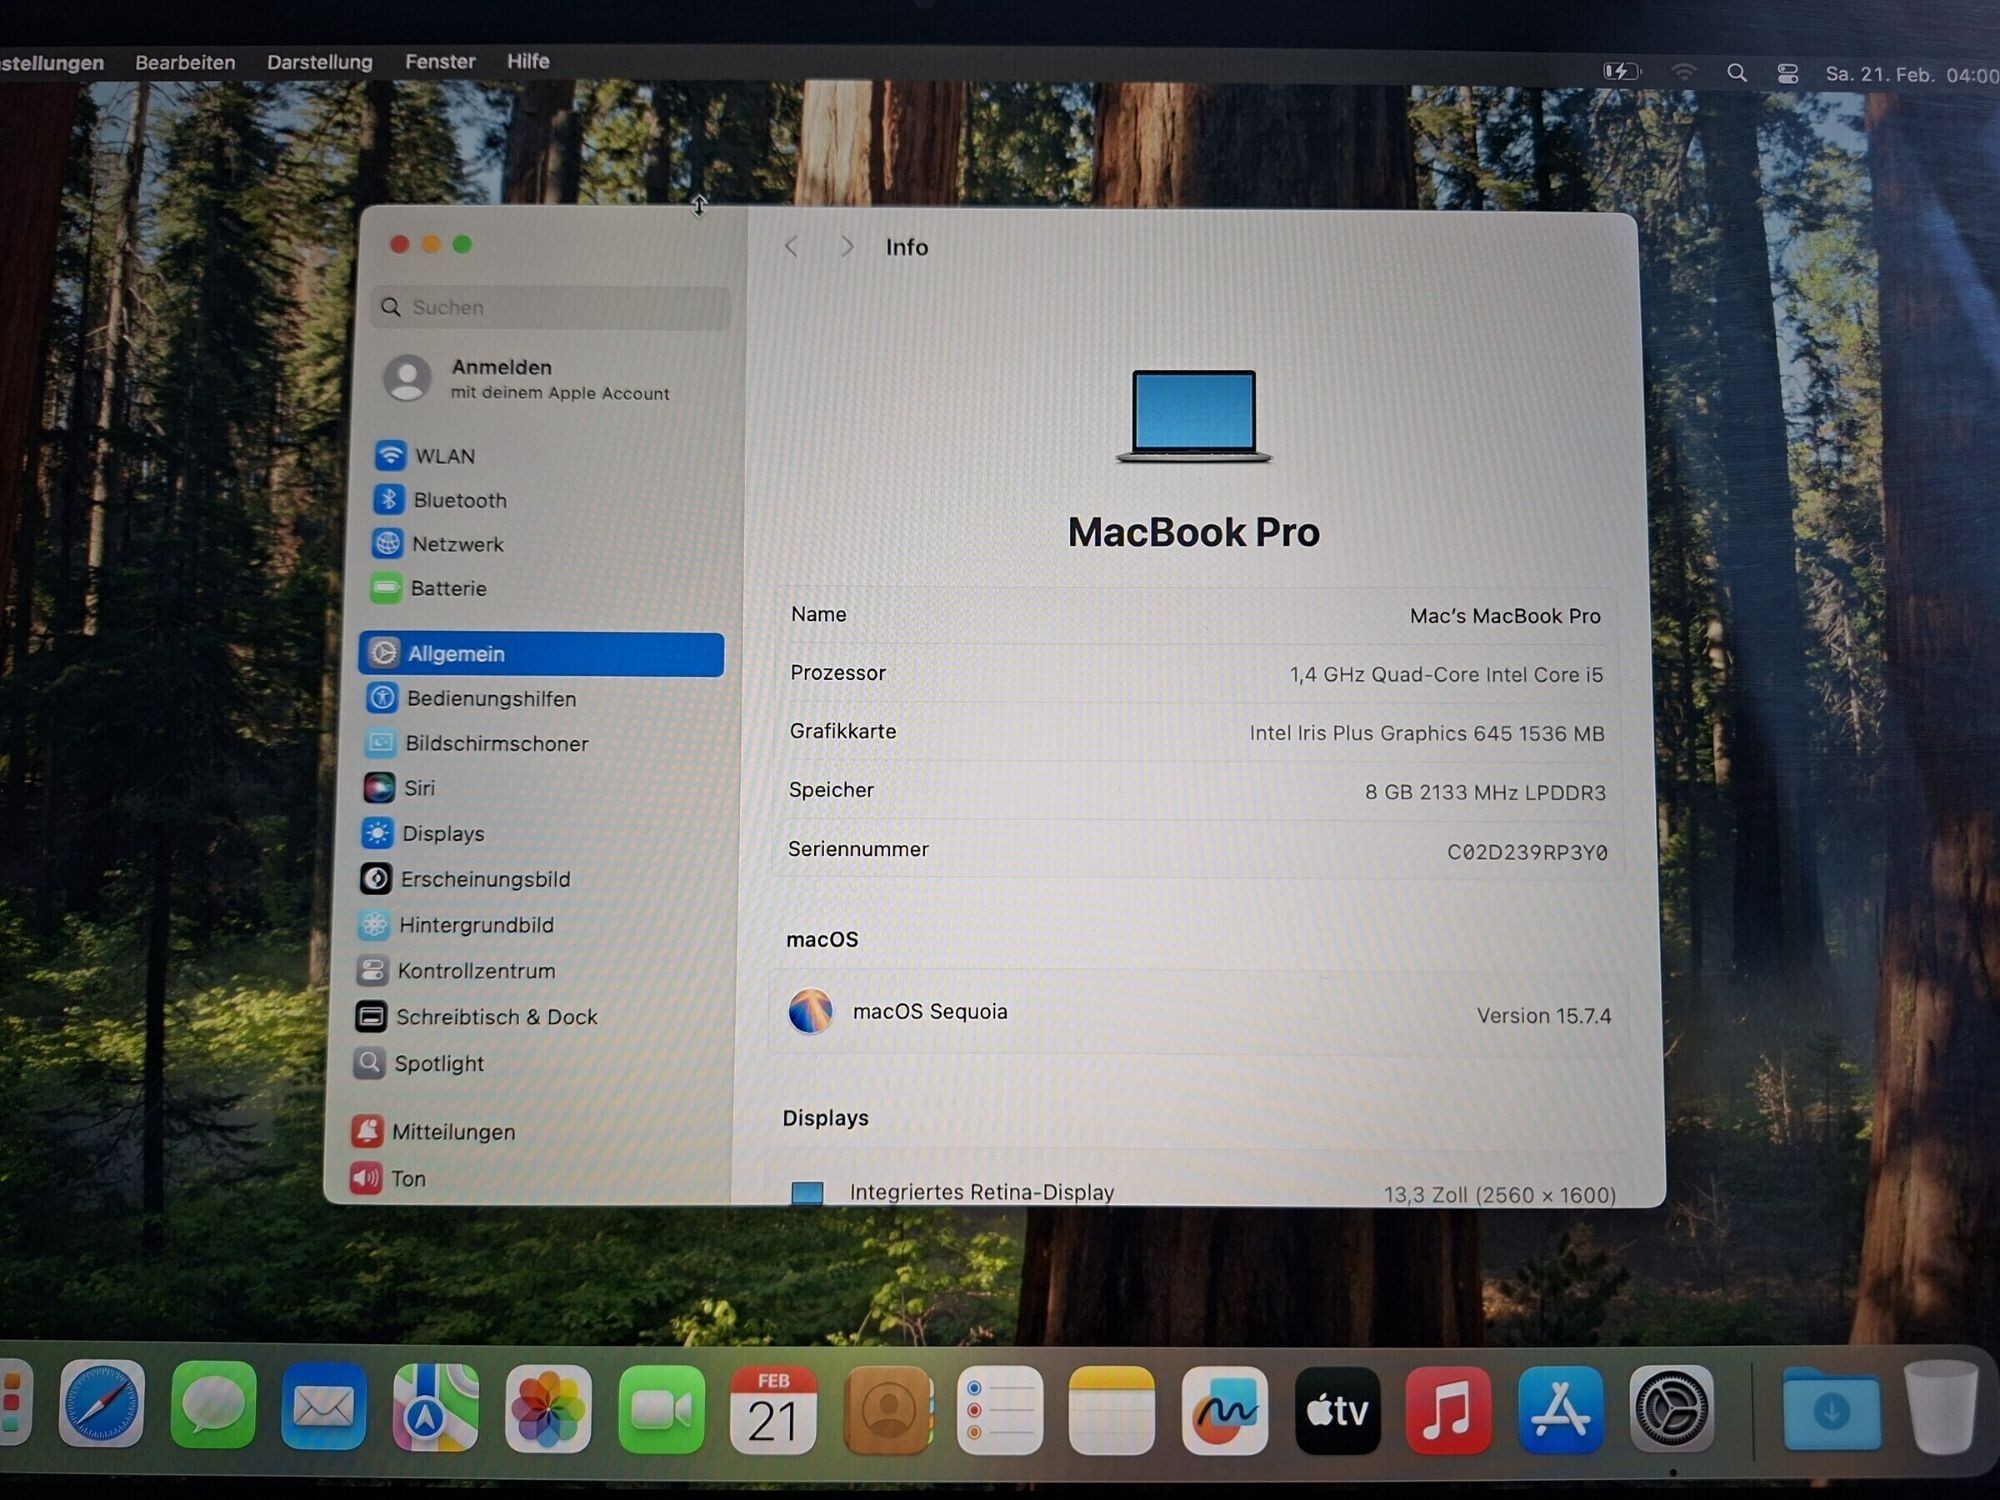Open Spotlight search in menu bar
This screenshot has height=1500, width=2000.
[1736, 73]
